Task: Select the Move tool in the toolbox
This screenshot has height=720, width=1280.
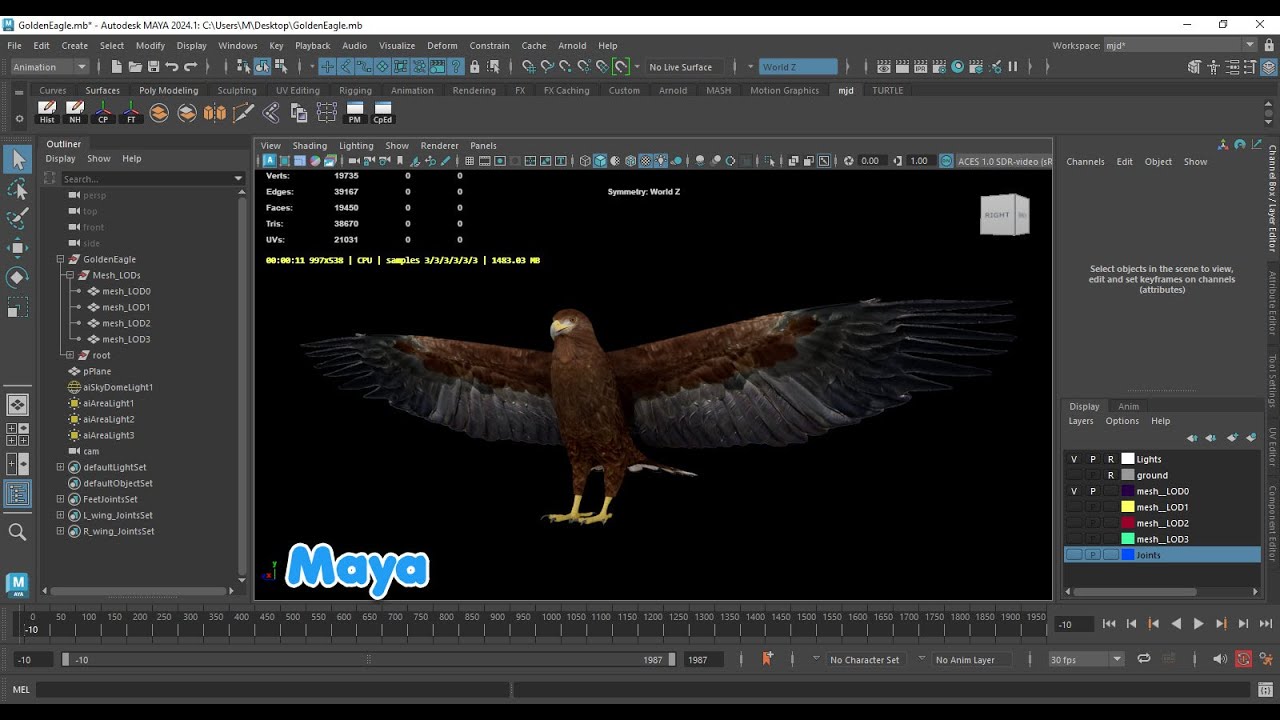Action: coord(17,247)
